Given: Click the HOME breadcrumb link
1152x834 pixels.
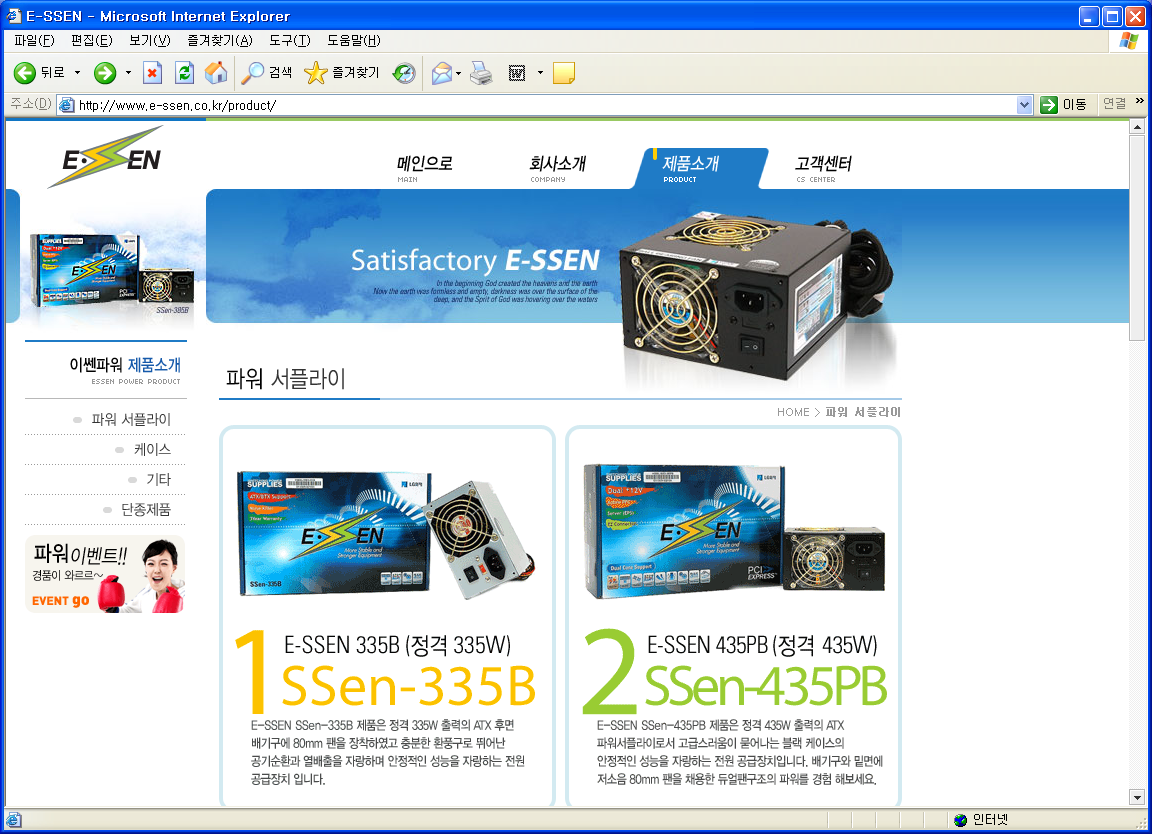Looking at the screenshot, I should click(x=793, y=412).
